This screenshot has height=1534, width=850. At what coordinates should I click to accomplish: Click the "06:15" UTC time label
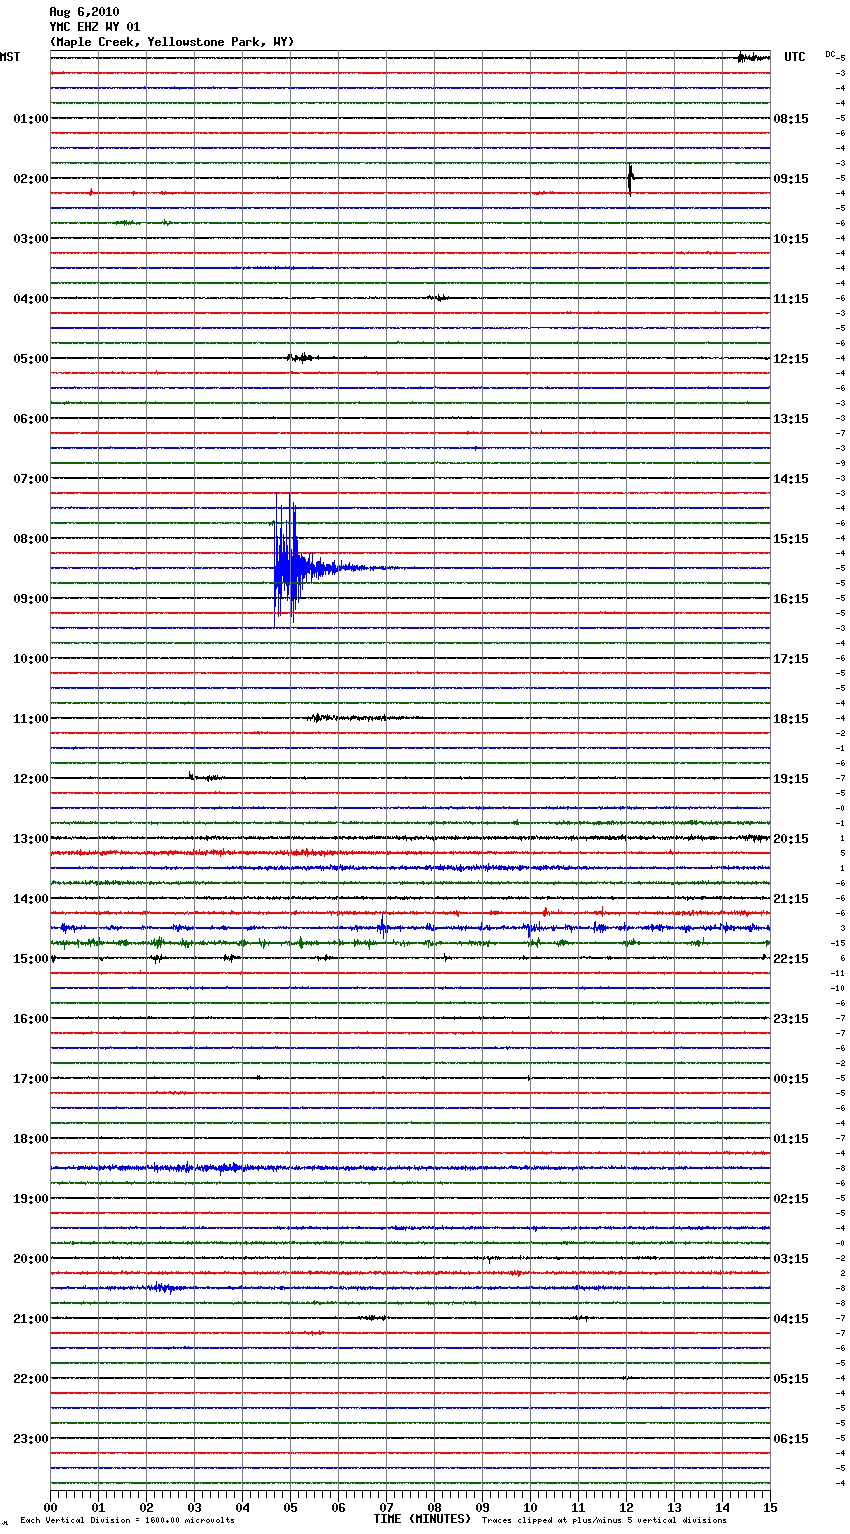point(791,1439)
